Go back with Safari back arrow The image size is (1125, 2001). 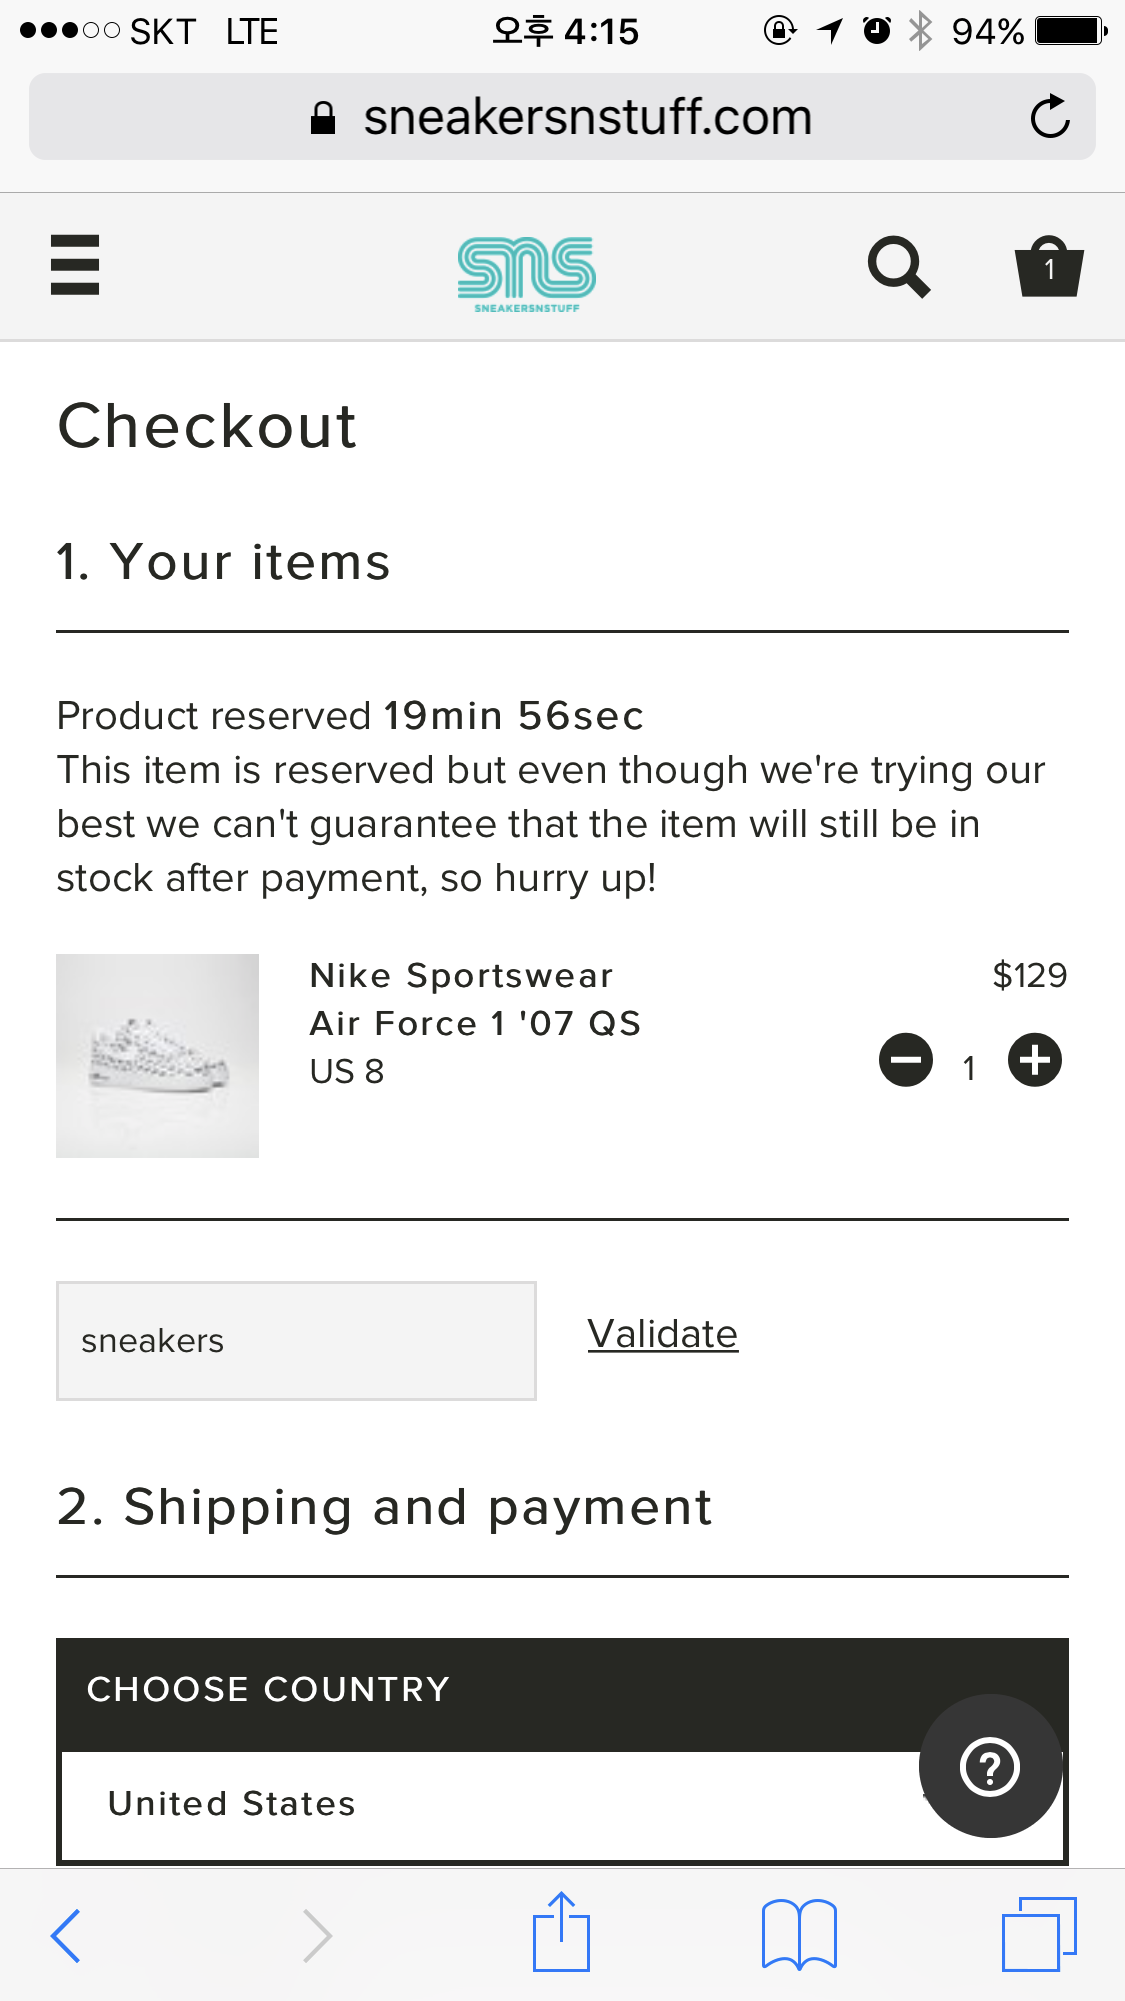click(66, 1936)
